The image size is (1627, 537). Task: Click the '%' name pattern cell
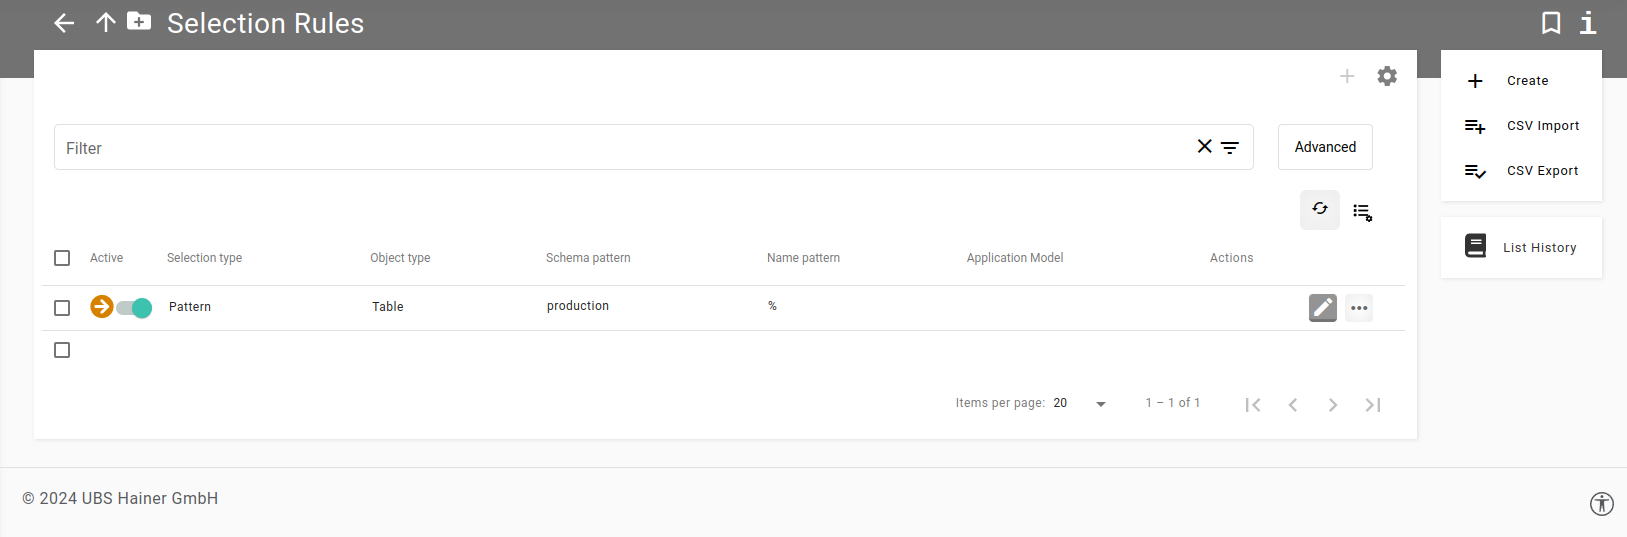coord(772,306)
